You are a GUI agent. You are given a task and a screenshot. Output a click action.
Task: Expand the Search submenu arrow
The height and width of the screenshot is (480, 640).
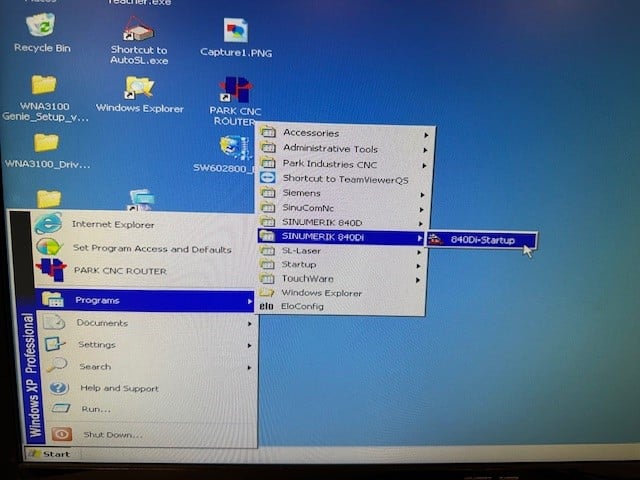tap(249, 368)
